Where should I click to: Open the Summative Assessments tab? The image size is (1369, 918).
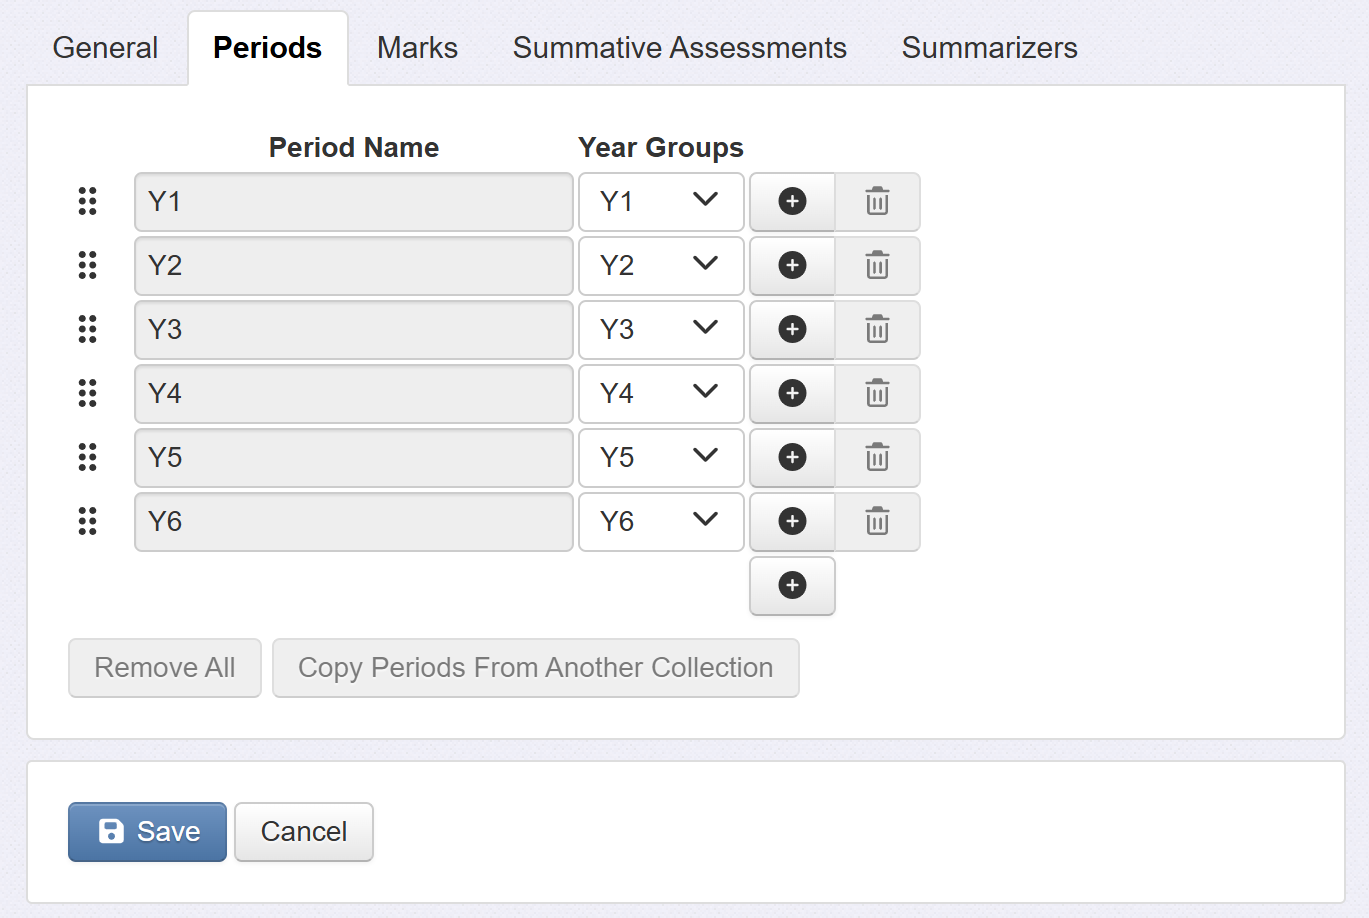(x=679, y=48)
